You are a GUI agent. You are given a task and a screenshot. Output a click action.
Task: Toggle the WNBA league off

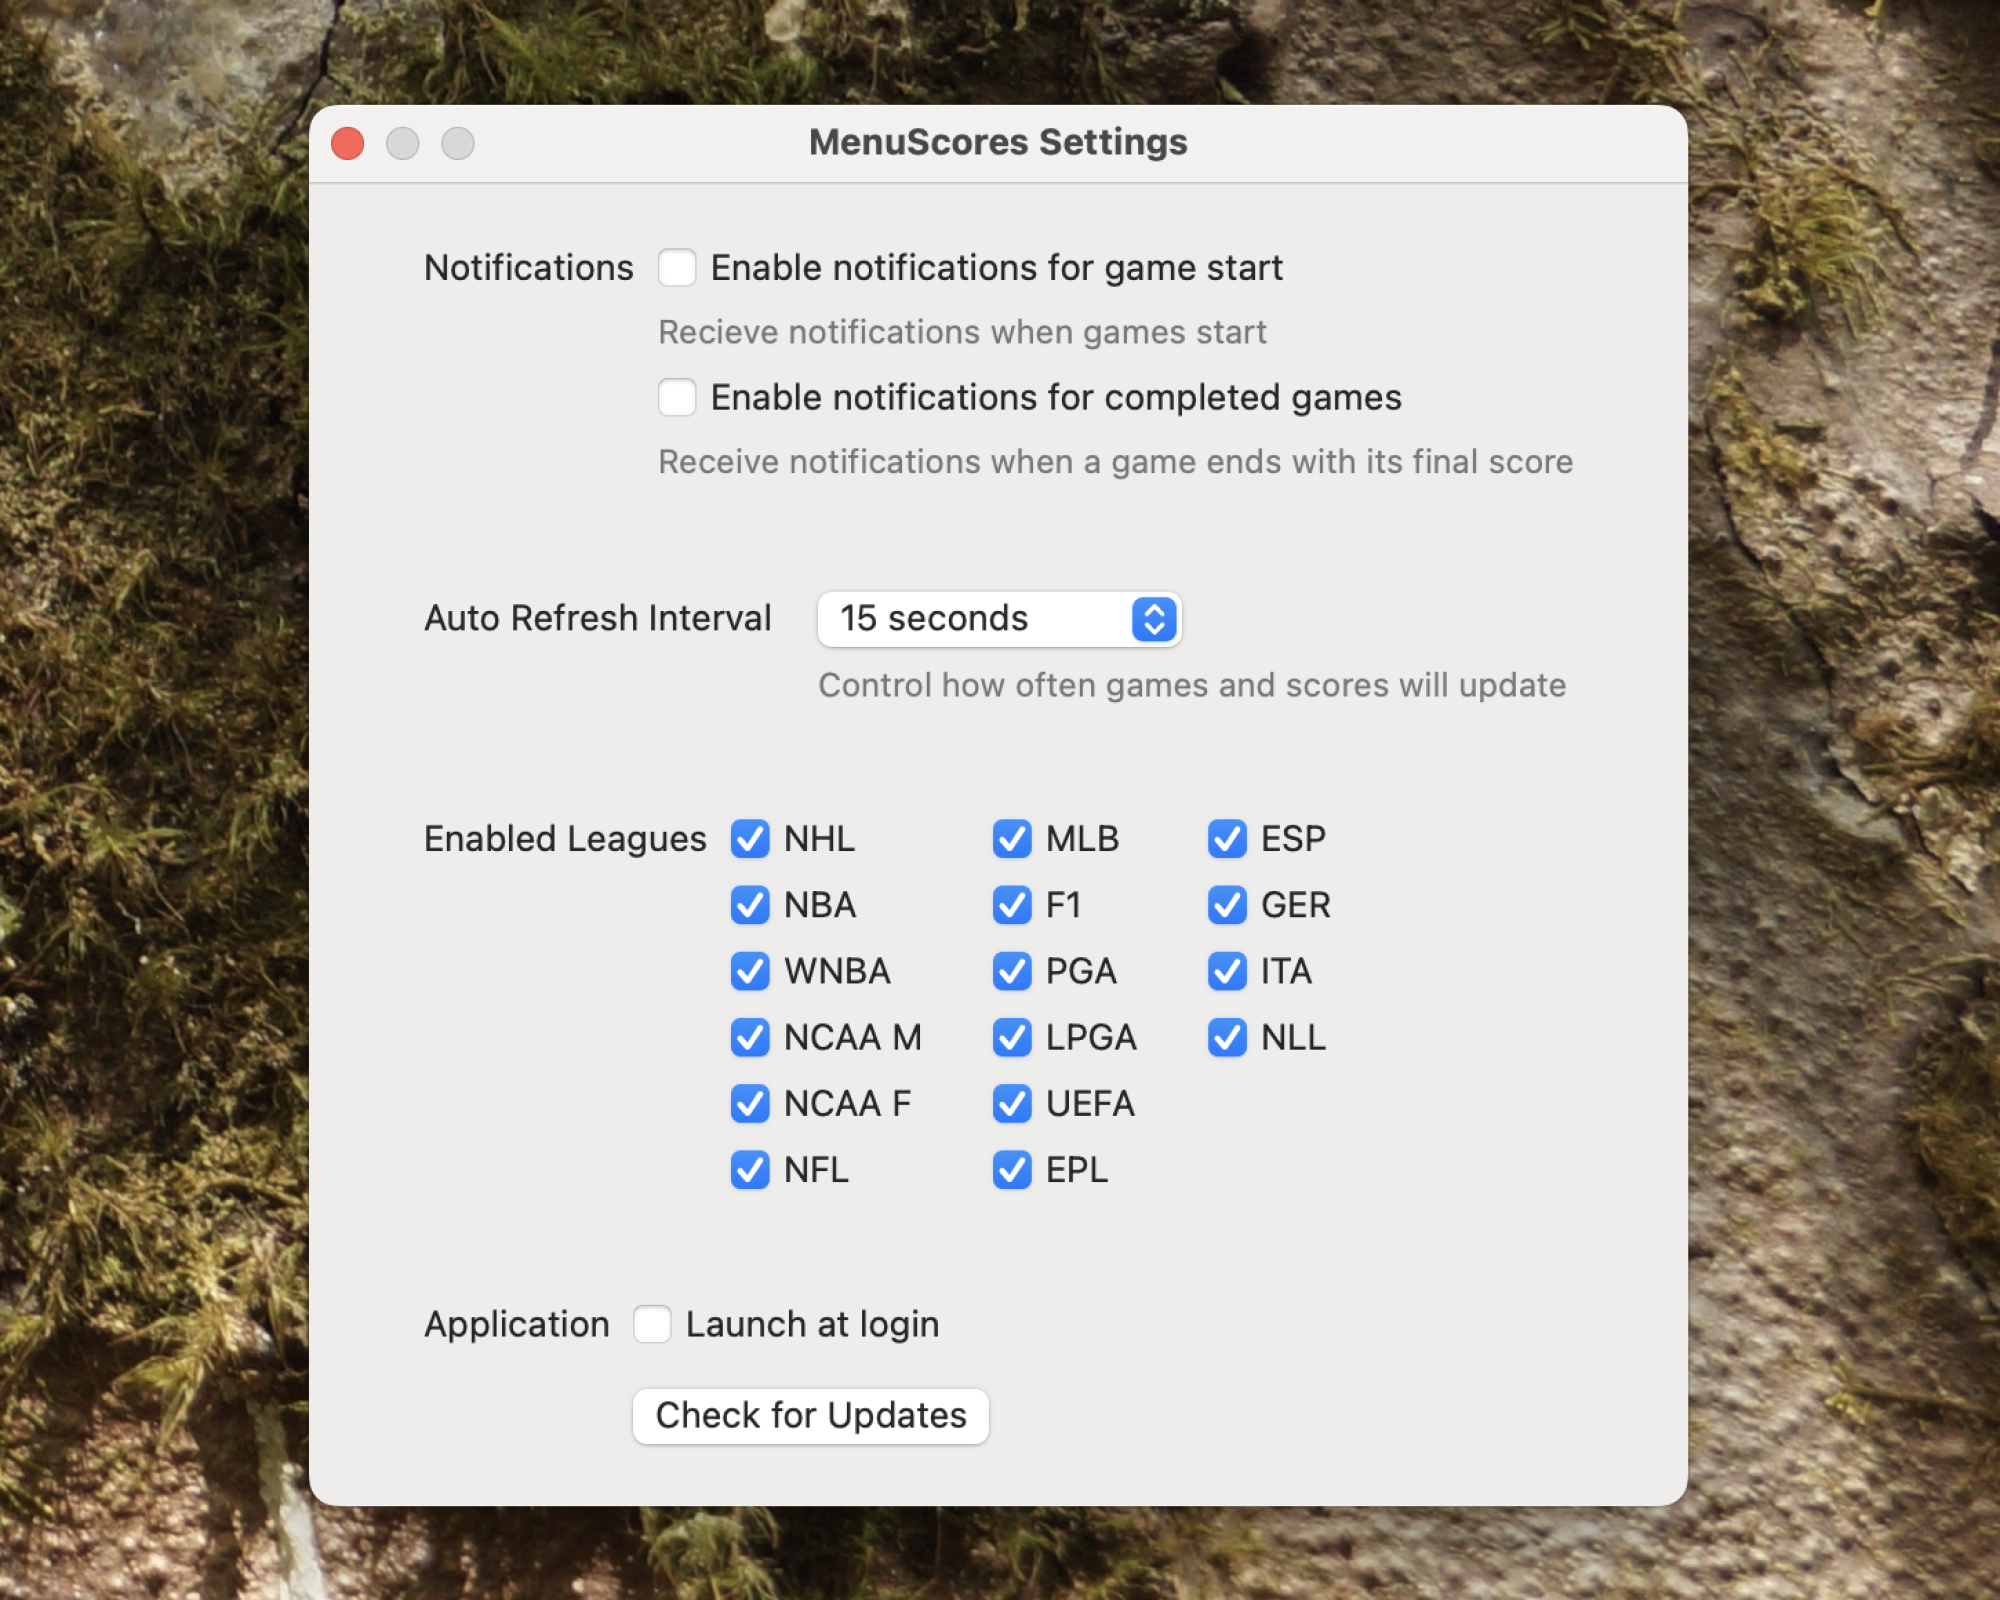coord(749,971)
